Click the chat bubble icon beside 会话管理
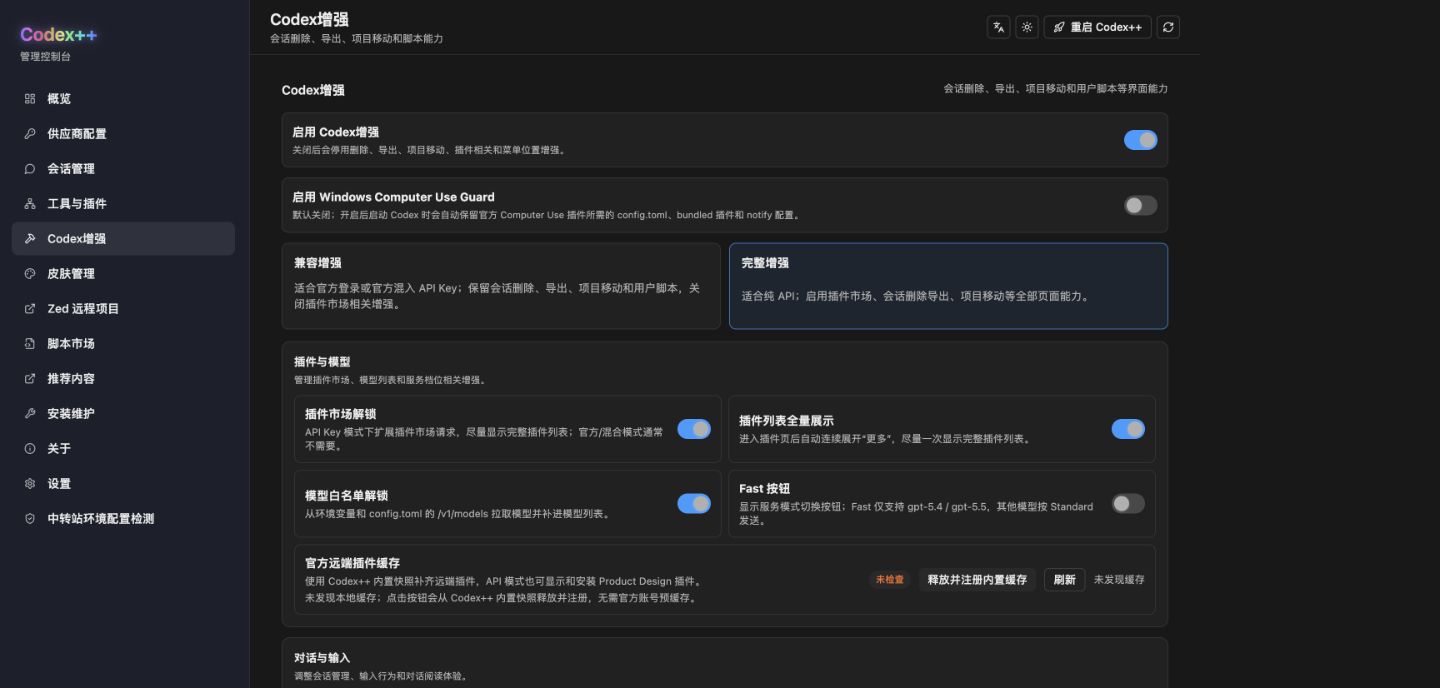This screenshot has height=688, width=1440. click(30, 169)
